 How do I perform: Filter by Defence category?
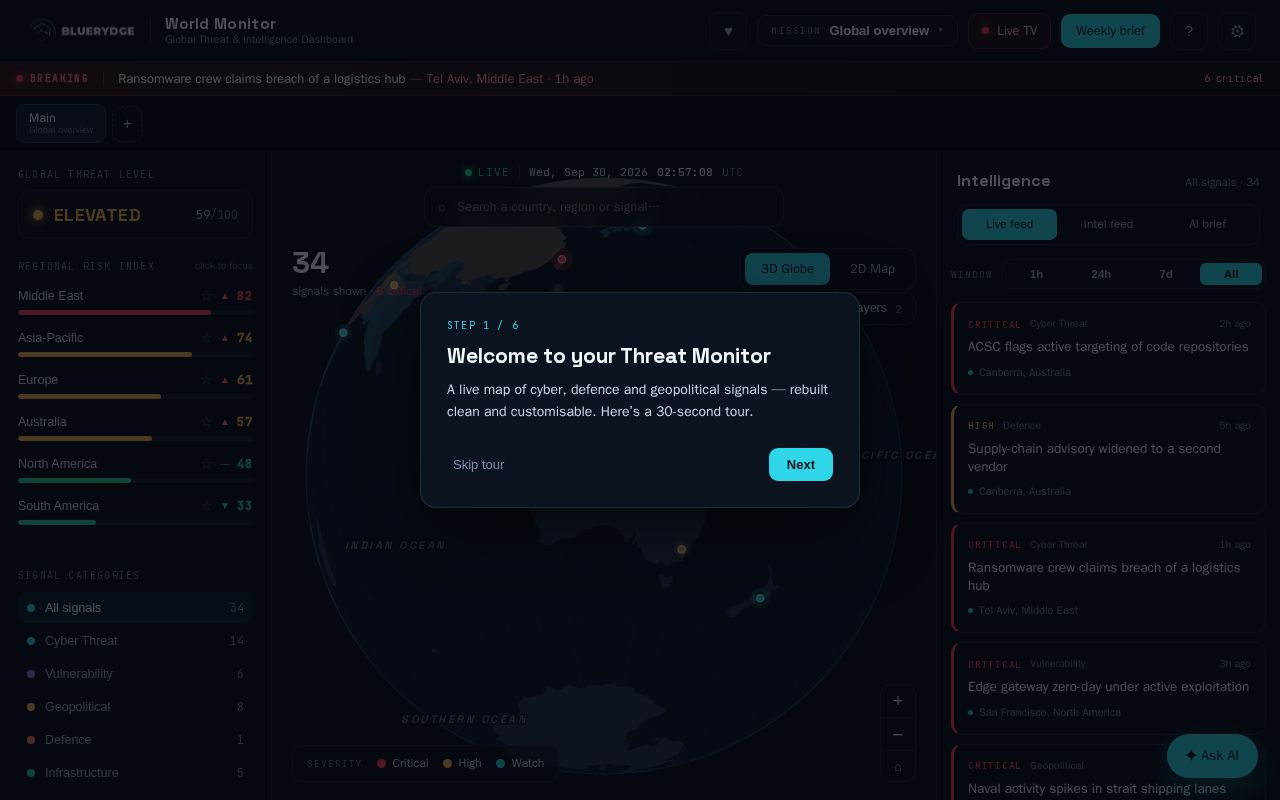[135, 740]
